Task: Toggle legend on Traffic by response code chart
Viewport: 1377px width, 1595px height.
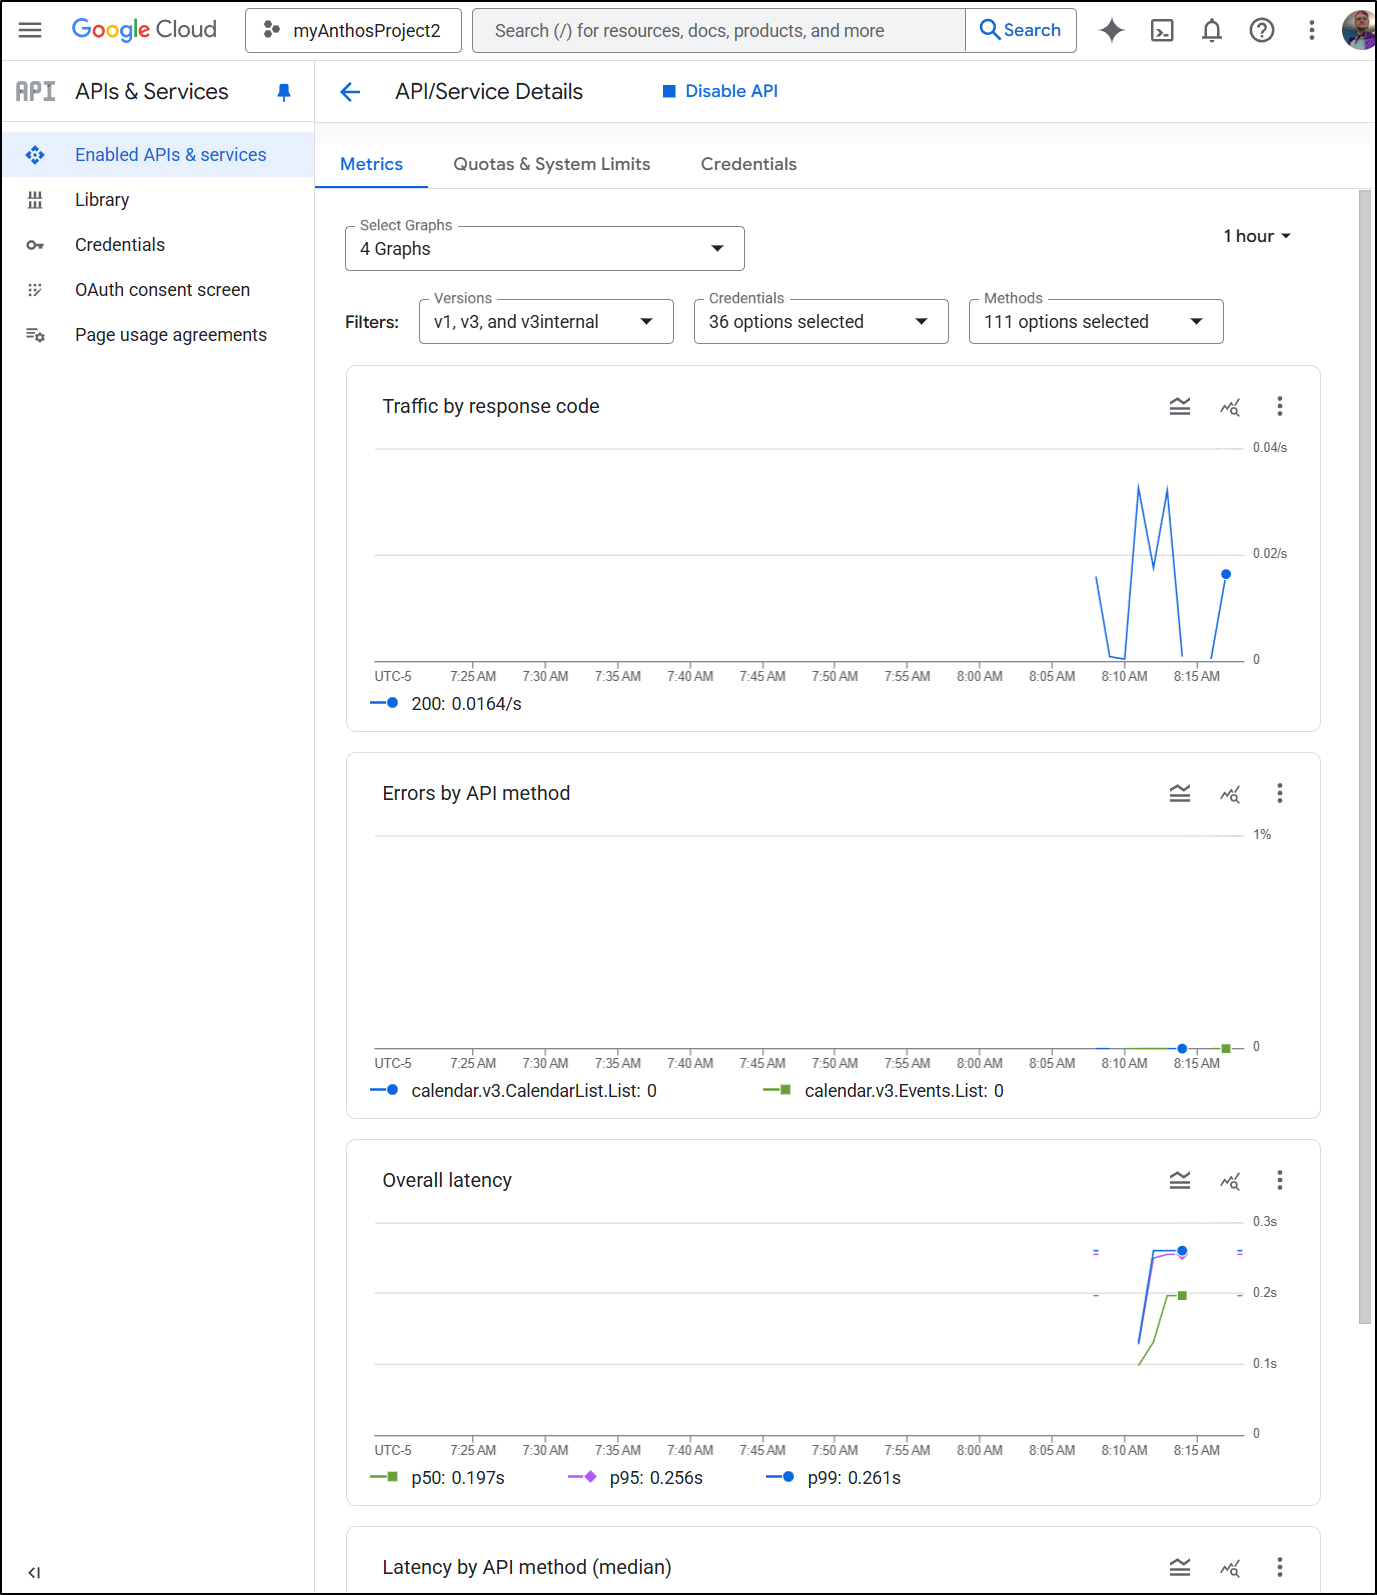Action: [1180, 407]
